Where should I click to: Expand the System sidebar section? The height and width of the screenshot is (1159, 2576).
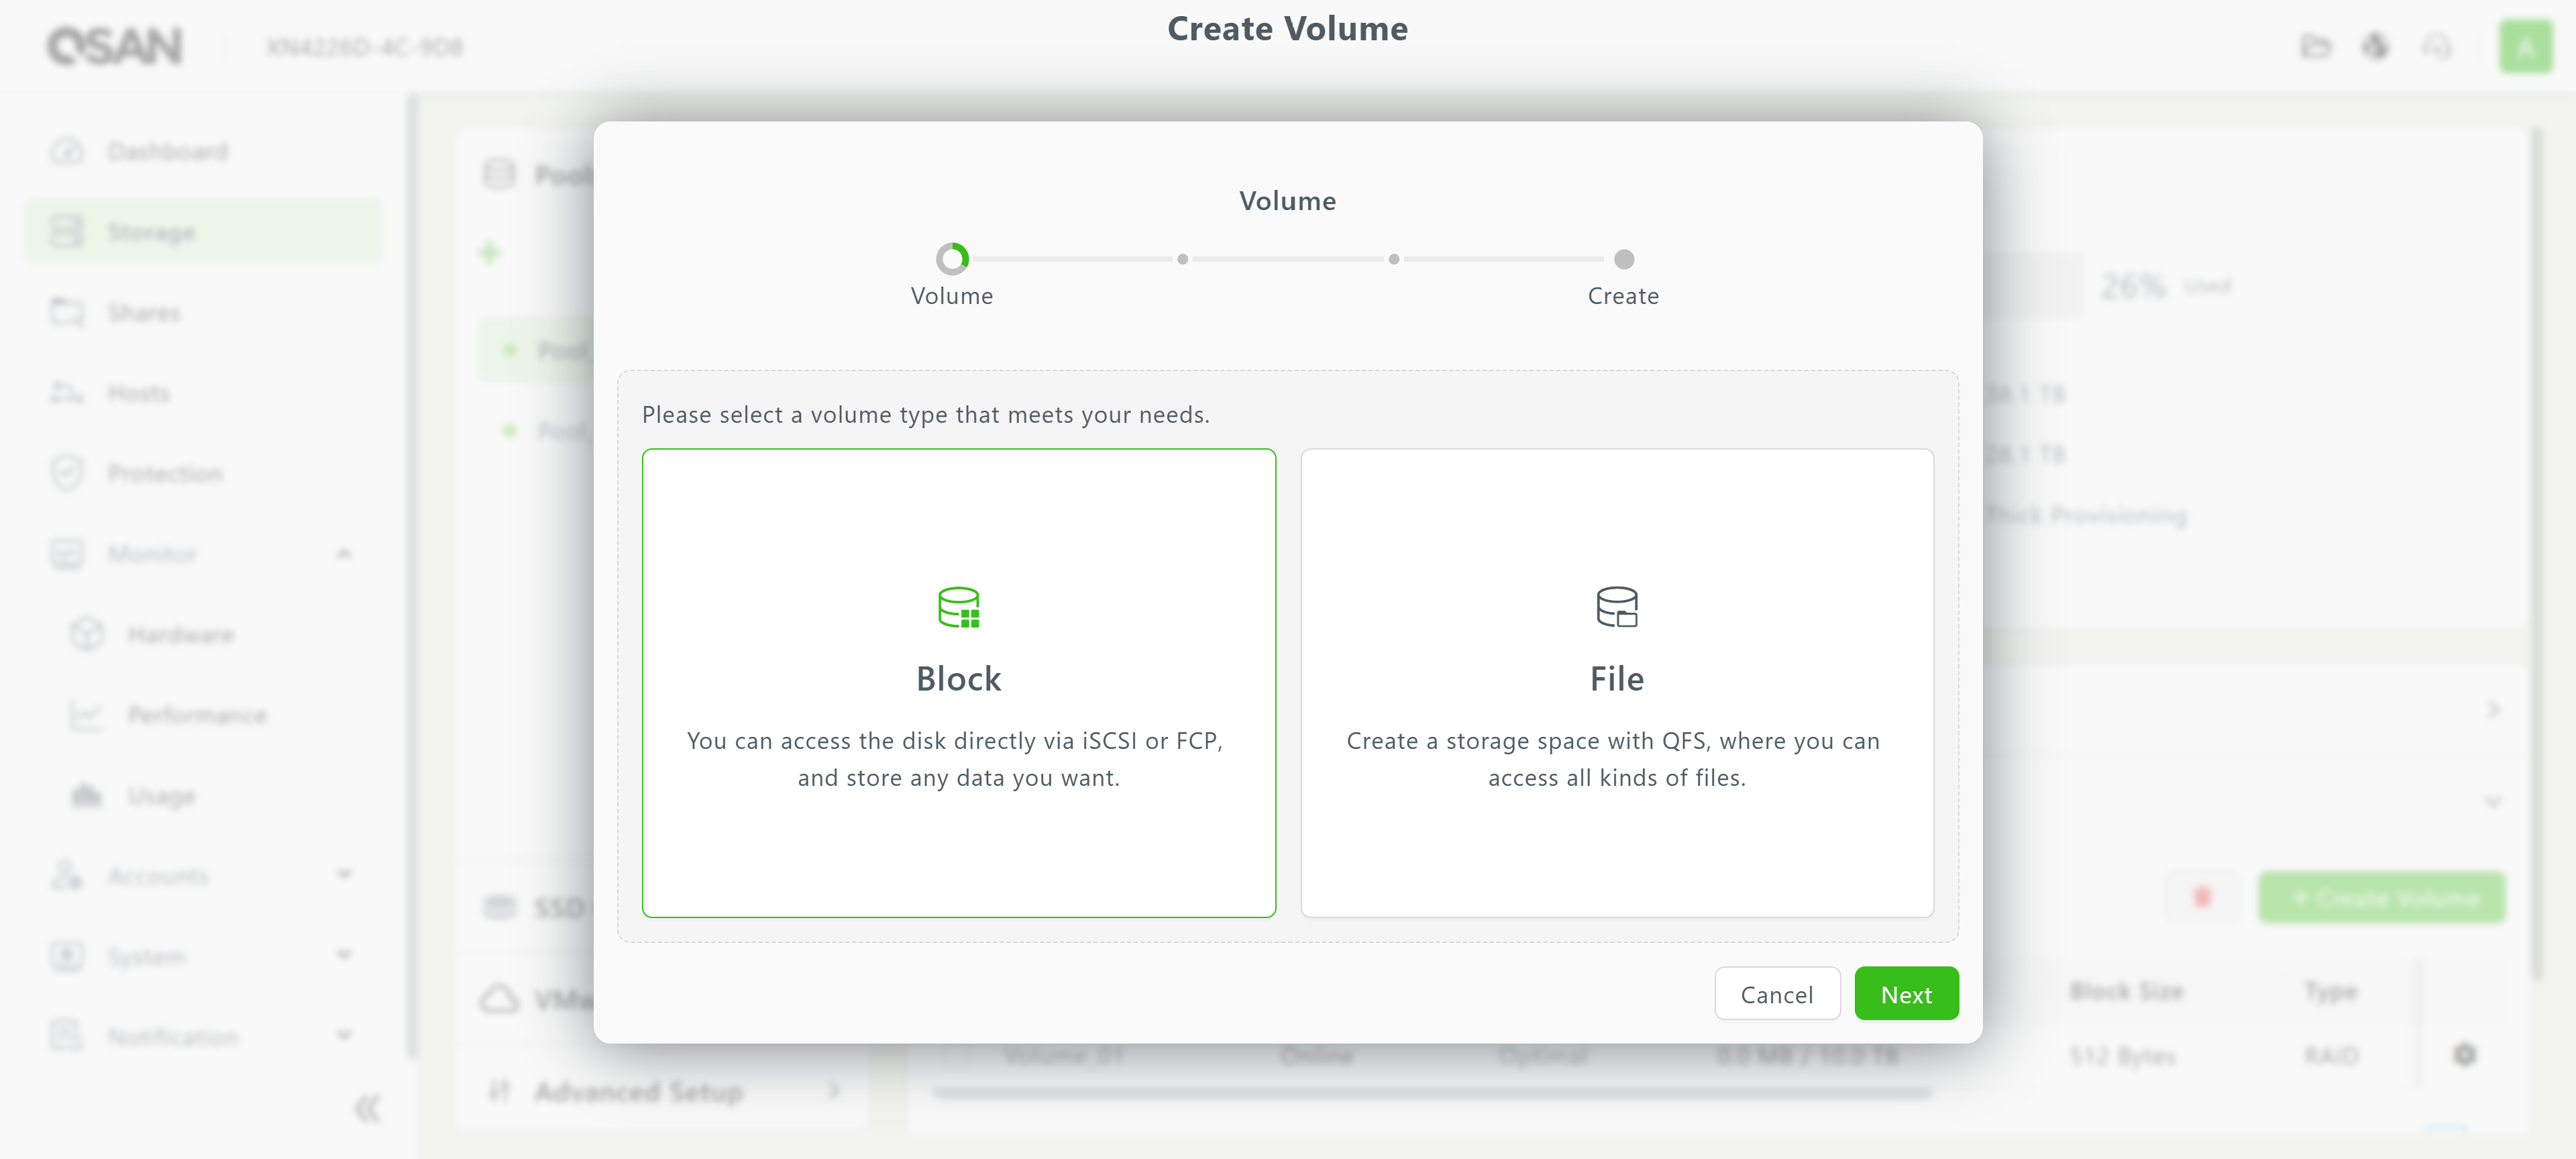(344, 955)
